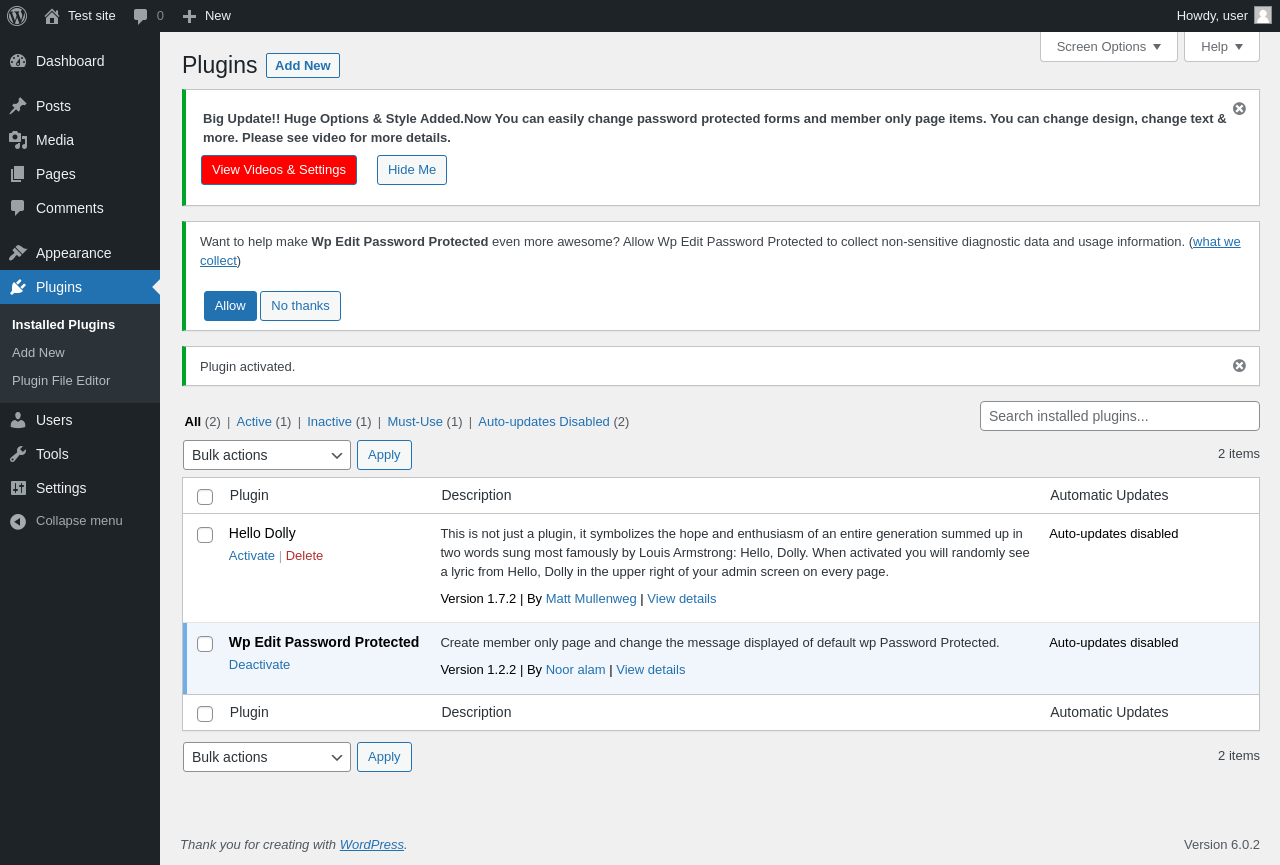
Task: Click the plus New icon in admin bar
Action: point(189,16)
